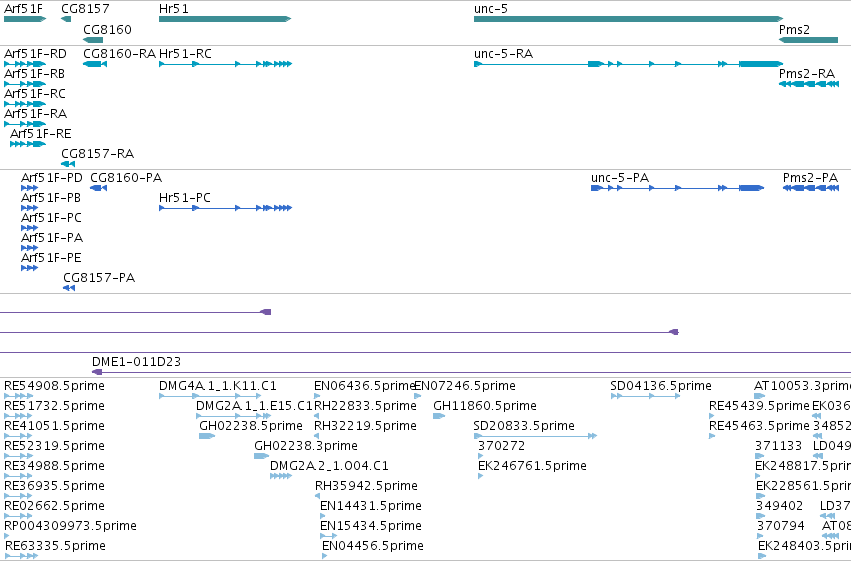Click the Arf51F-RA transcript label

coord(35,113)
